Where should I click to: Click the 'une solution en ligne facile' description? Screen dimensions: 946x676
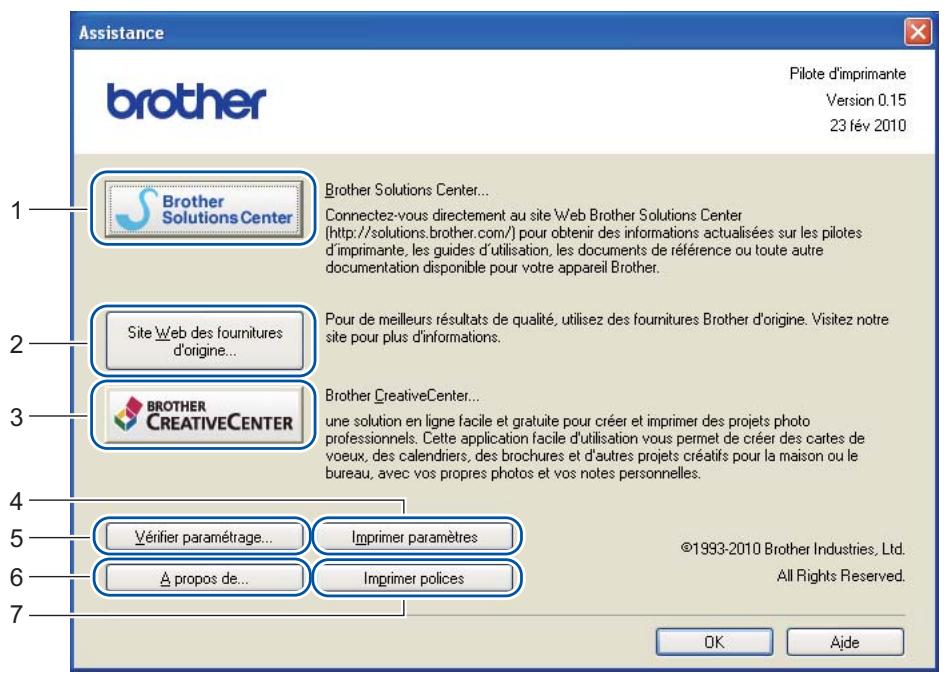click(595, 447)
